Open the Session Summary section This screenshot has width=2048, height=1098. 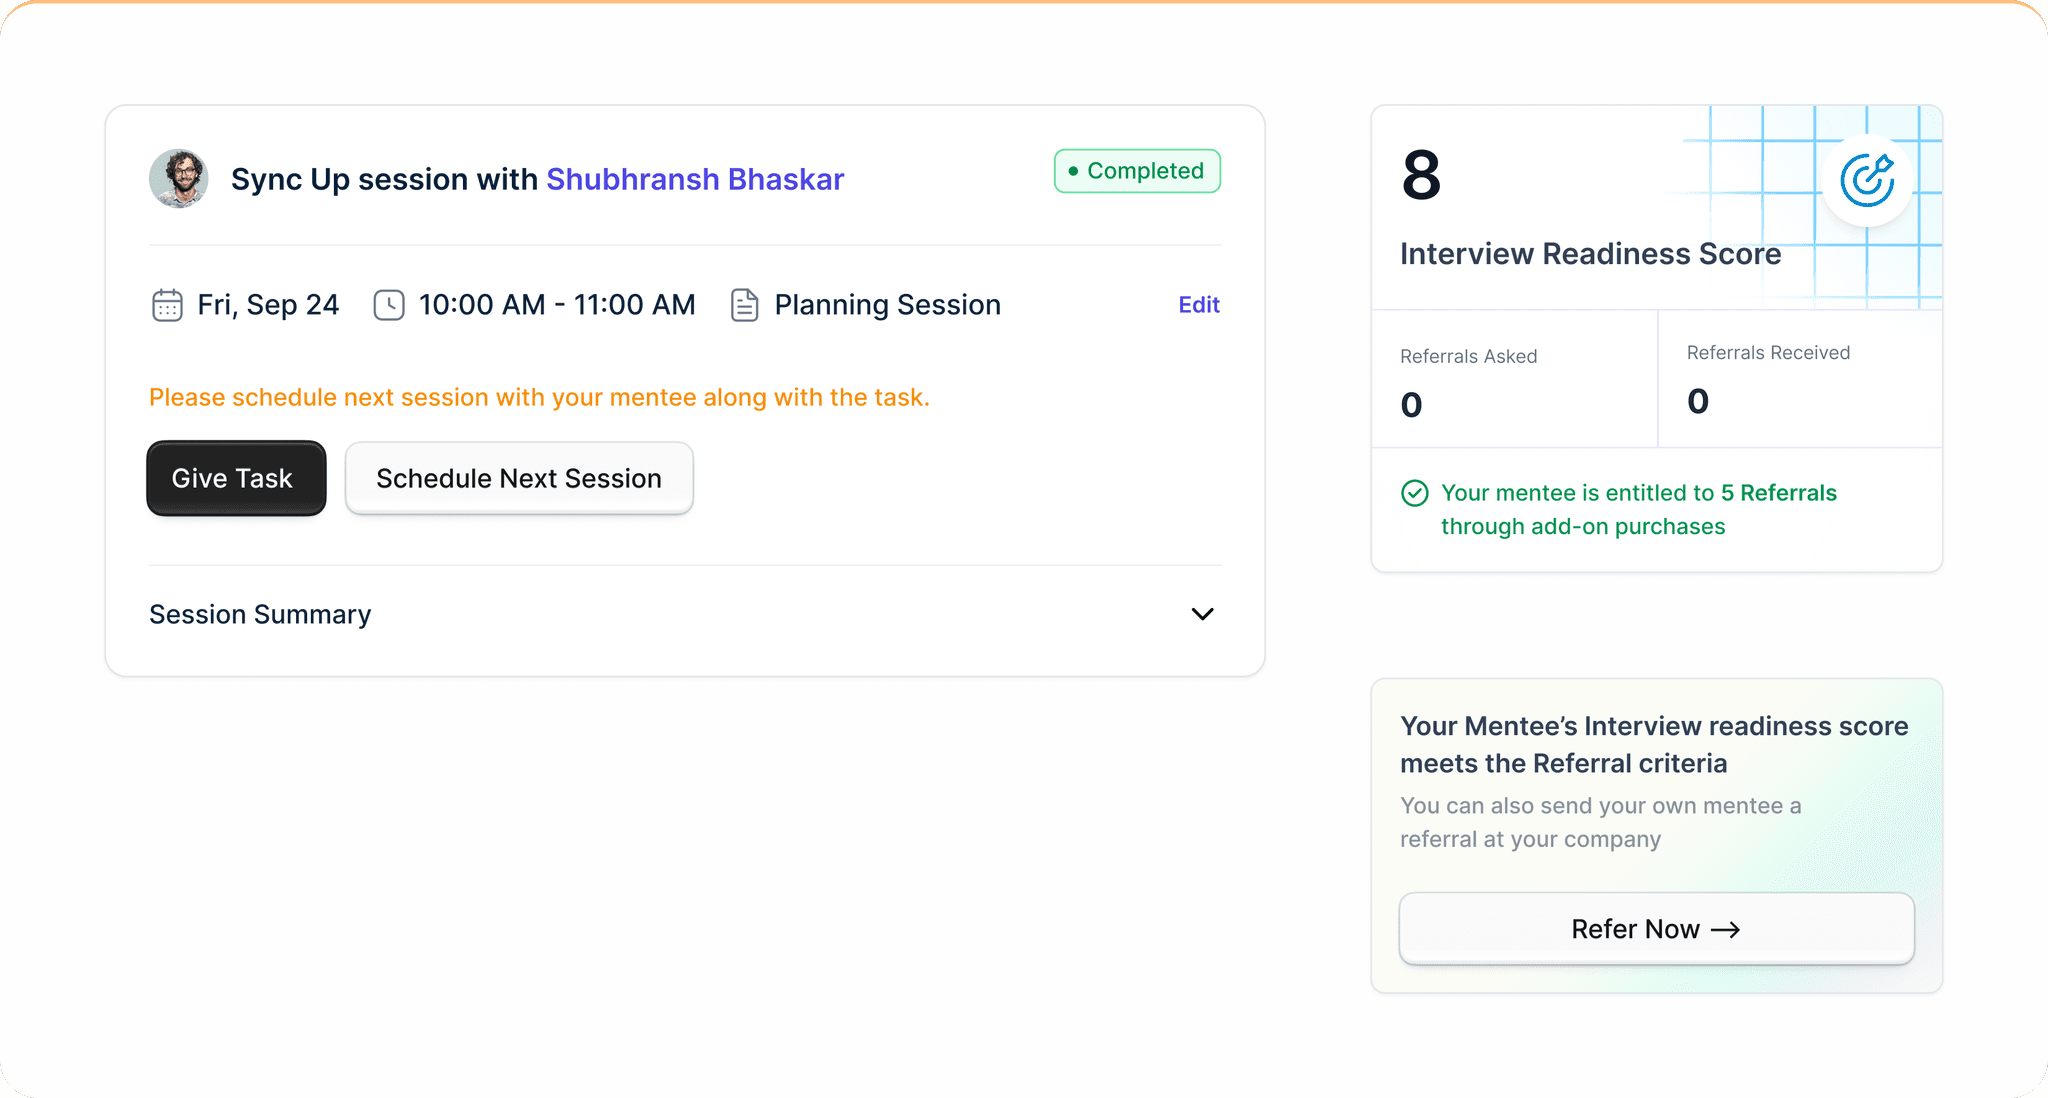click(260, 614)
